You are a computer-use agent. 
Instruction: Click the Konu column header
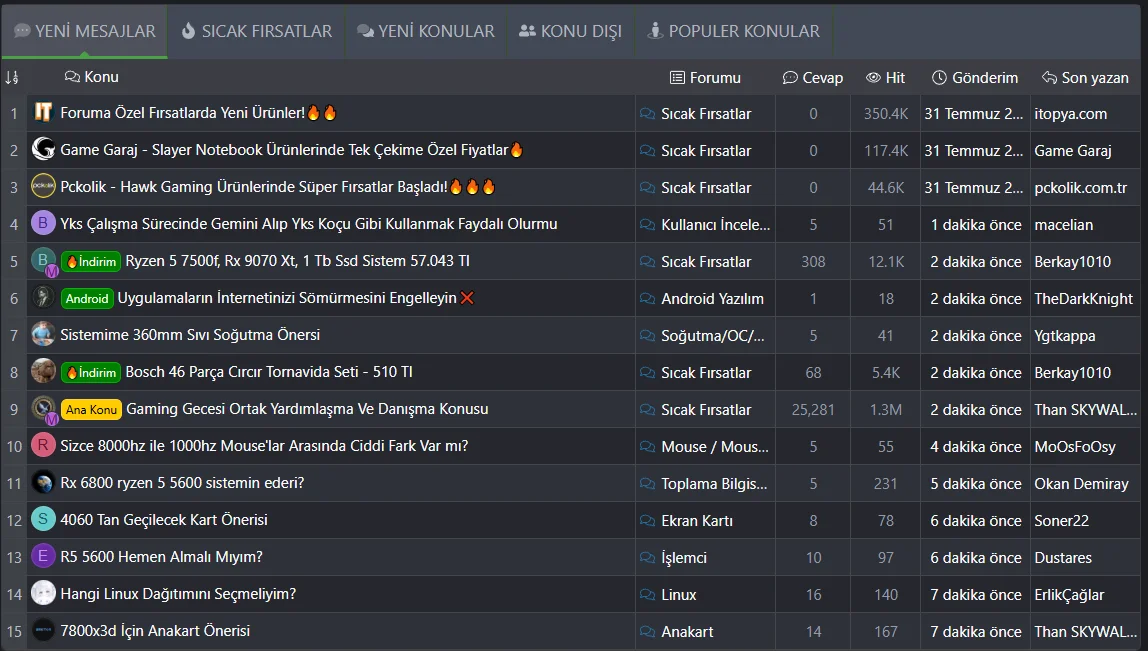(92, 77)
